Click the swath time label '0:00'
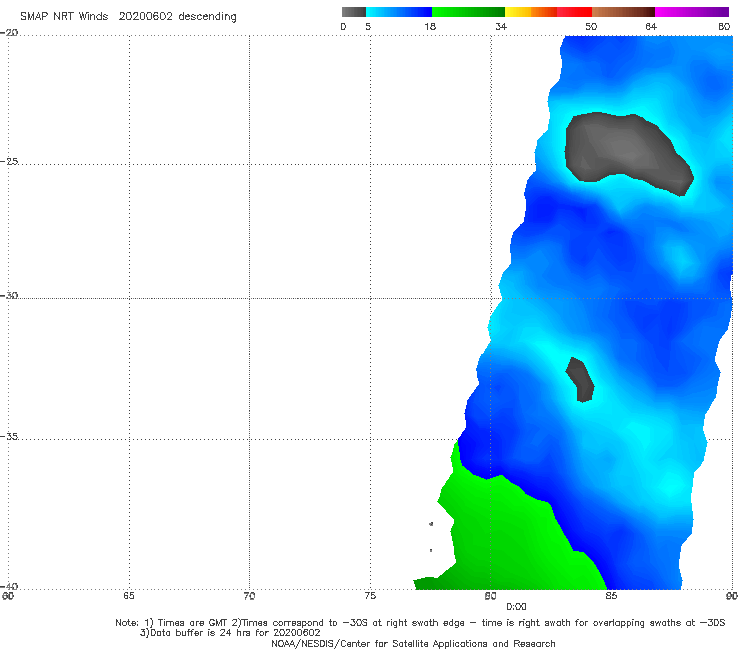Image resolution: width=740 pixels, height=650 pixels. tap(516, 607)
